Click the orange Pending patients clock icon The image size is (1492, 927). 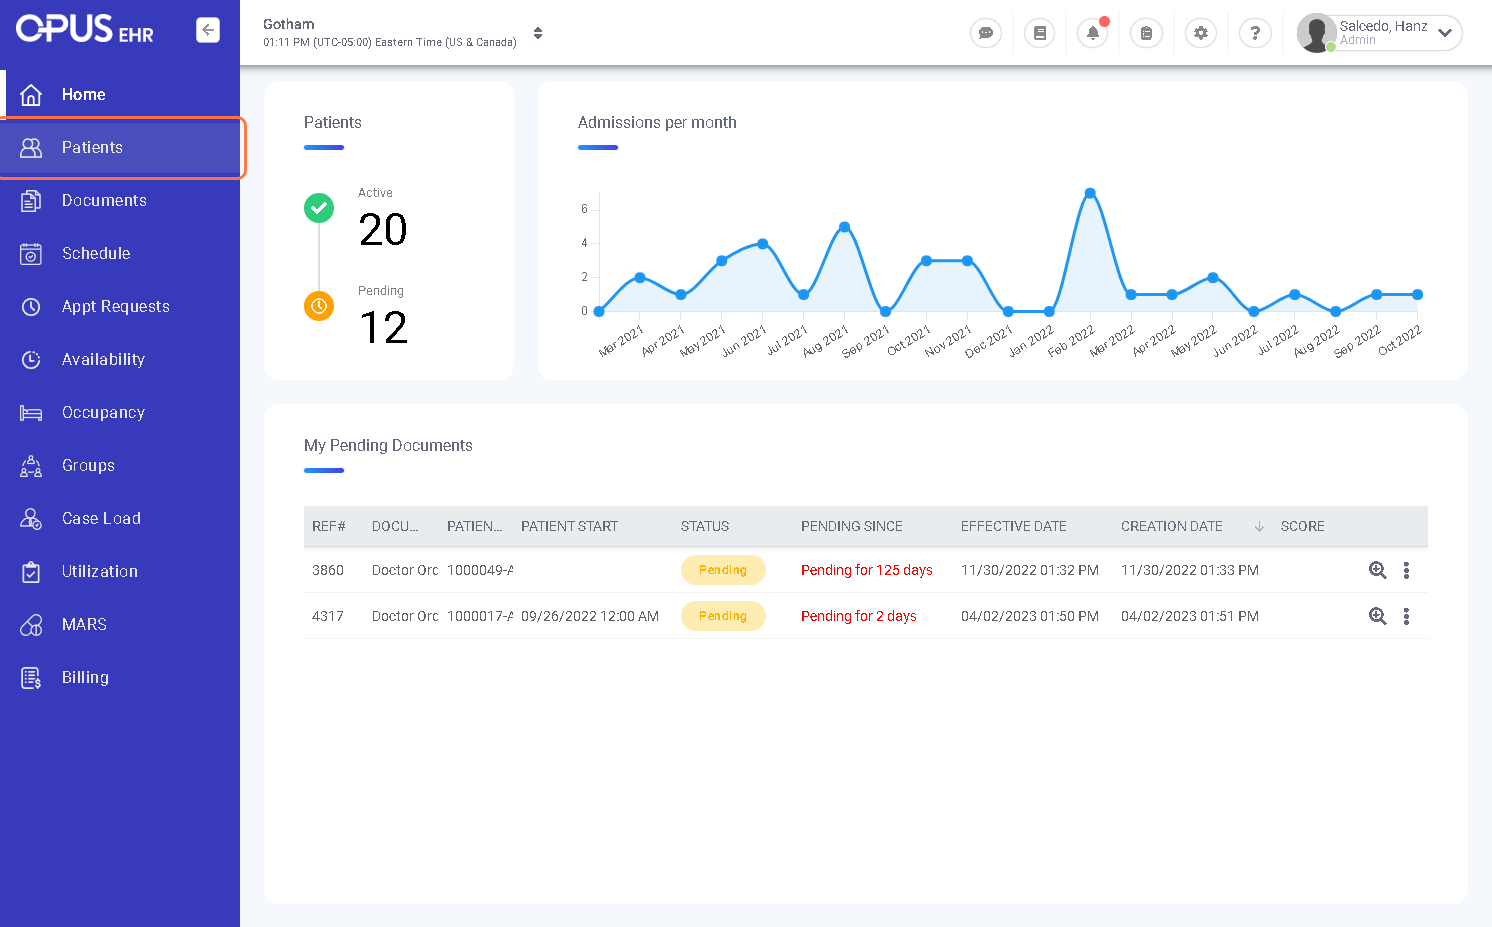(x=319, y=306)
